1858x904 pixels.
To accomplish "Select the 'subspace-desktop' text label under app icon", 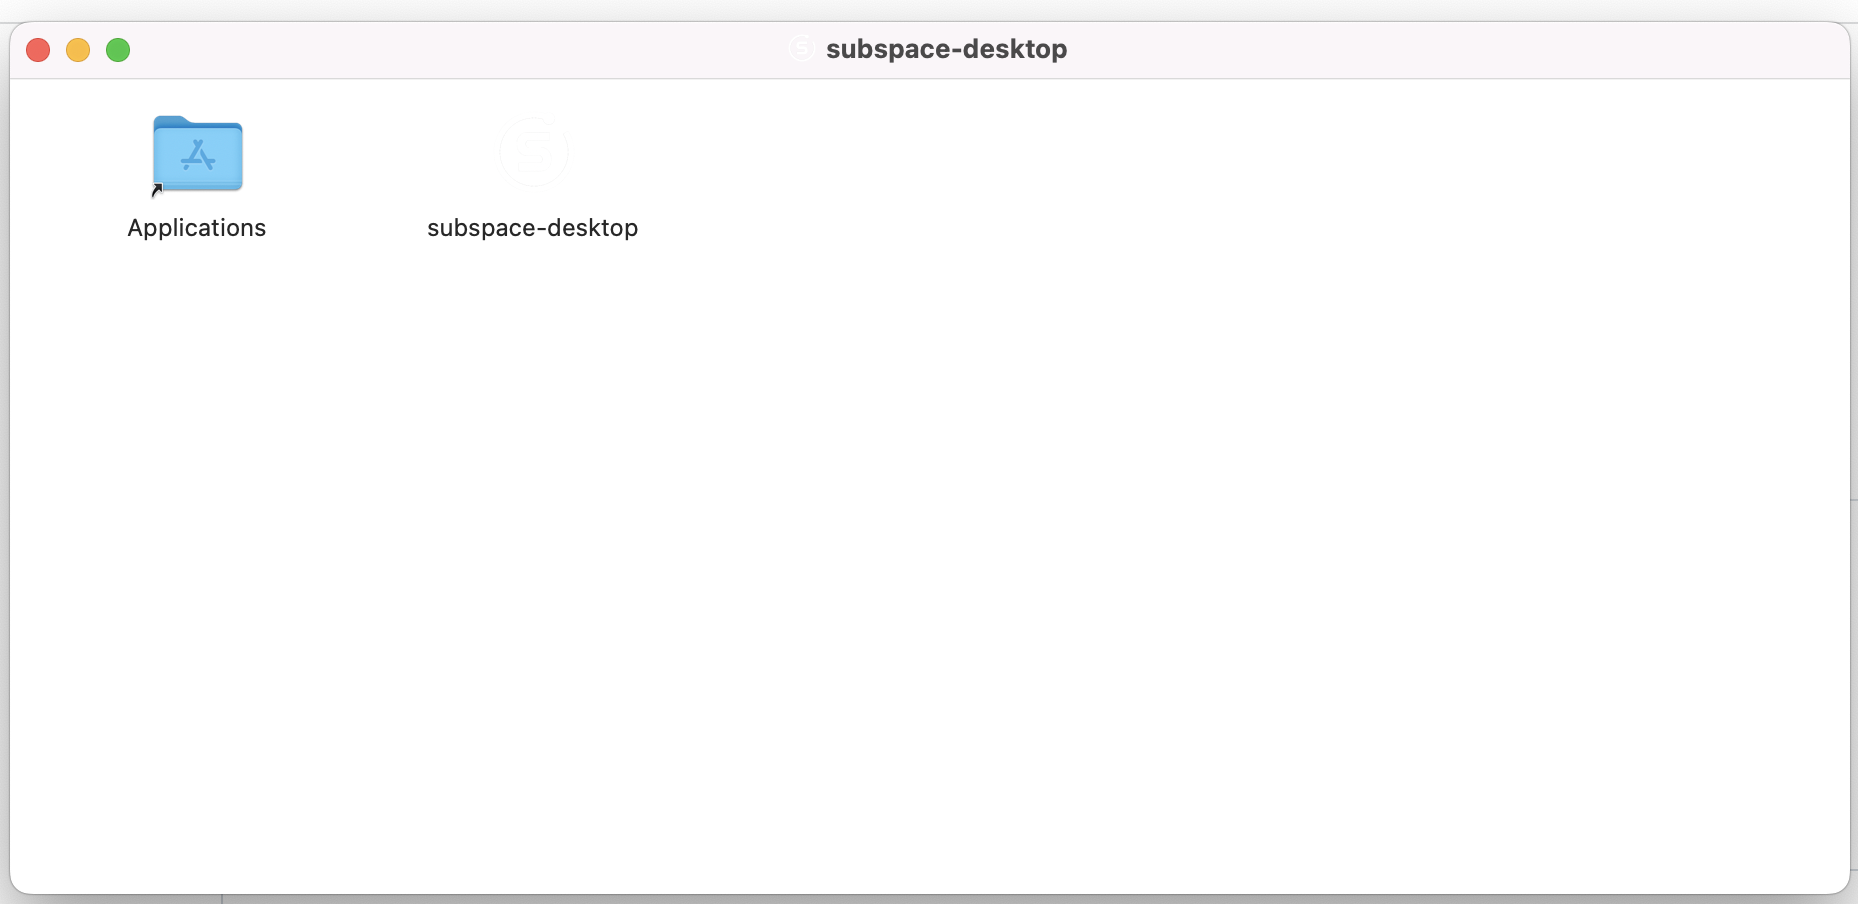I will coord(532,228).
